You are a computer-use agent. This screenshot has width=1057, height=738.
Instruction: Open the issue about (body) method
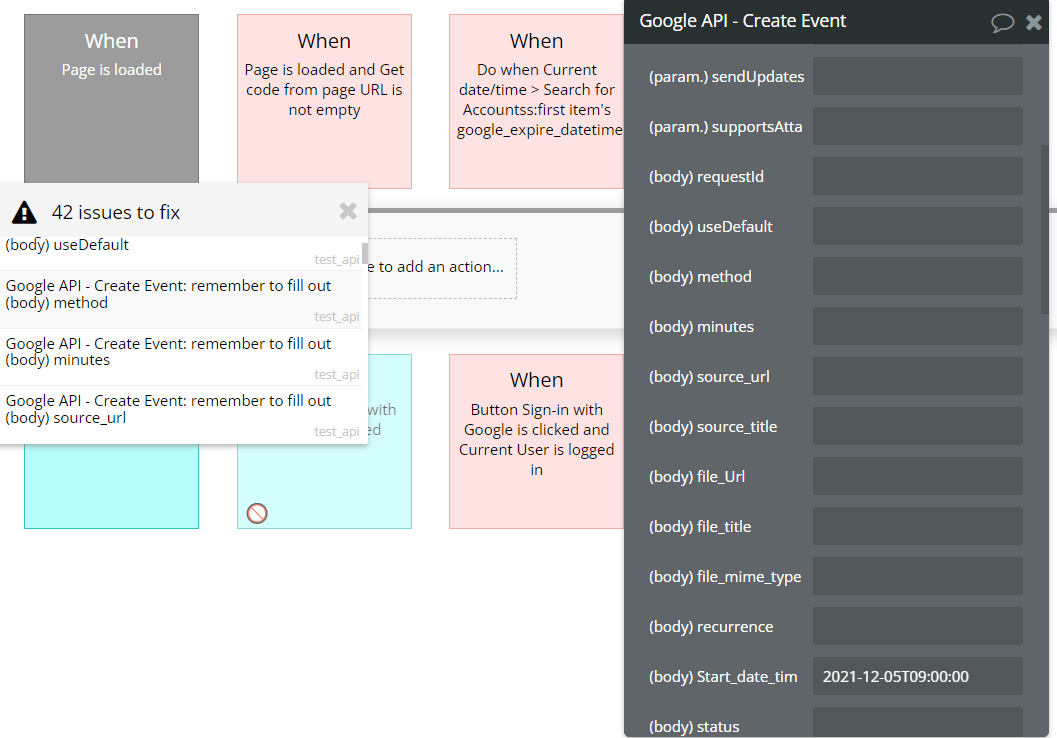click(181, 300)
